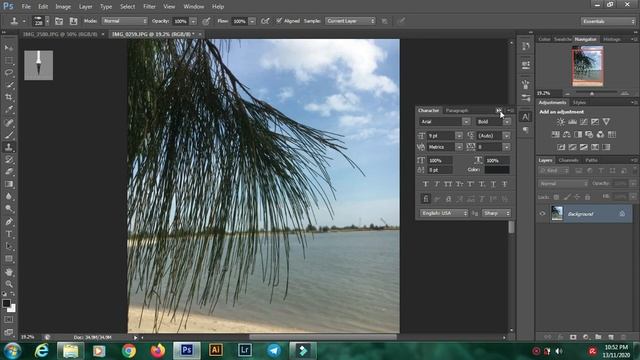Adjust the Navigator zoom slider
Viewport: 640px width, 360px height.
591,93
